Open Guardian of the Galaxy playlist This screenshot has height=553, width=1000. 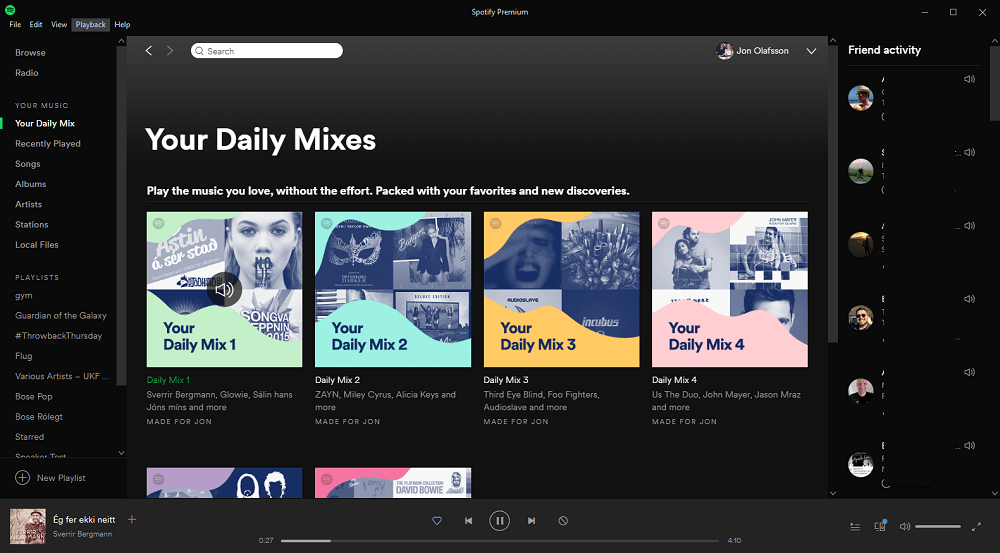(x=61, y=316)
